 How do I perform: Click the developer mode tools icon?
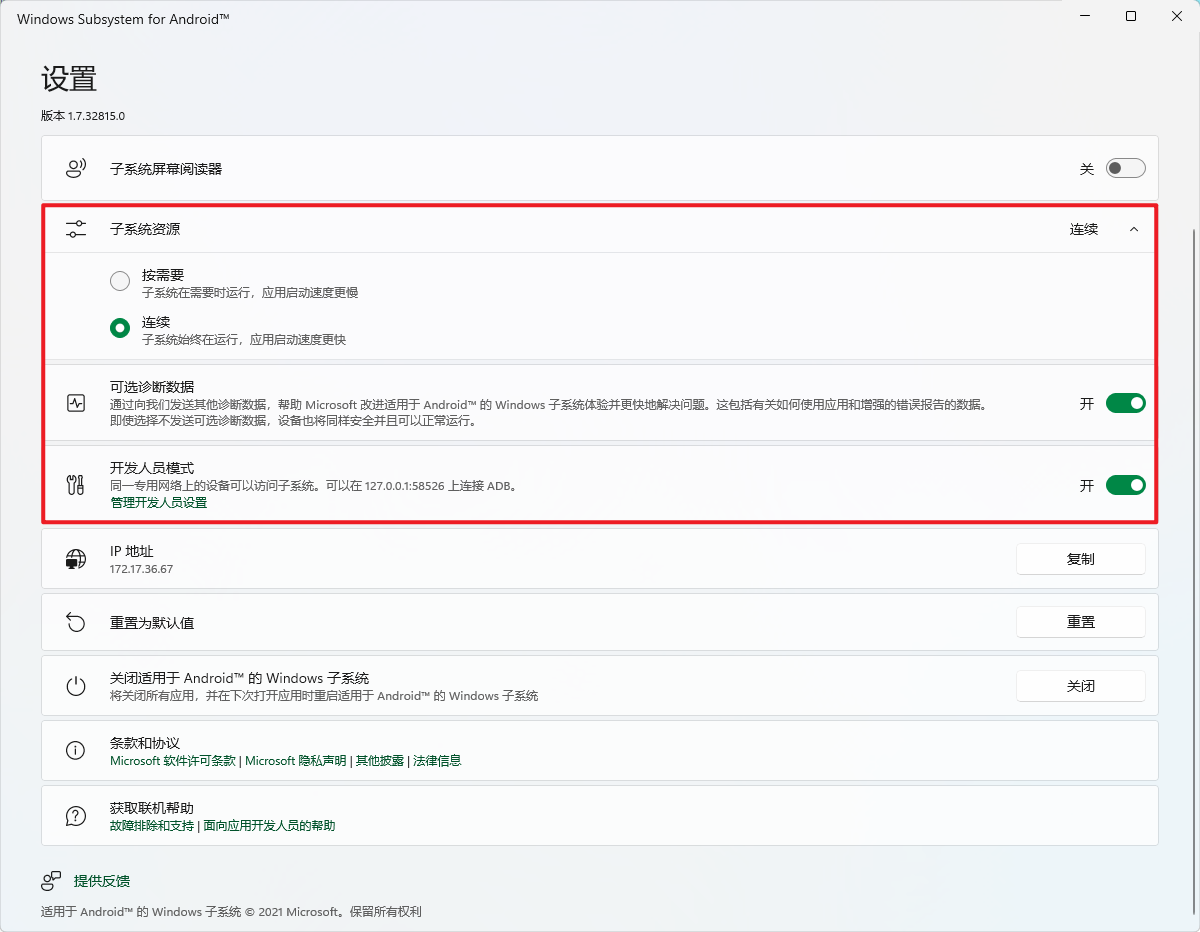tap(76, 485)
